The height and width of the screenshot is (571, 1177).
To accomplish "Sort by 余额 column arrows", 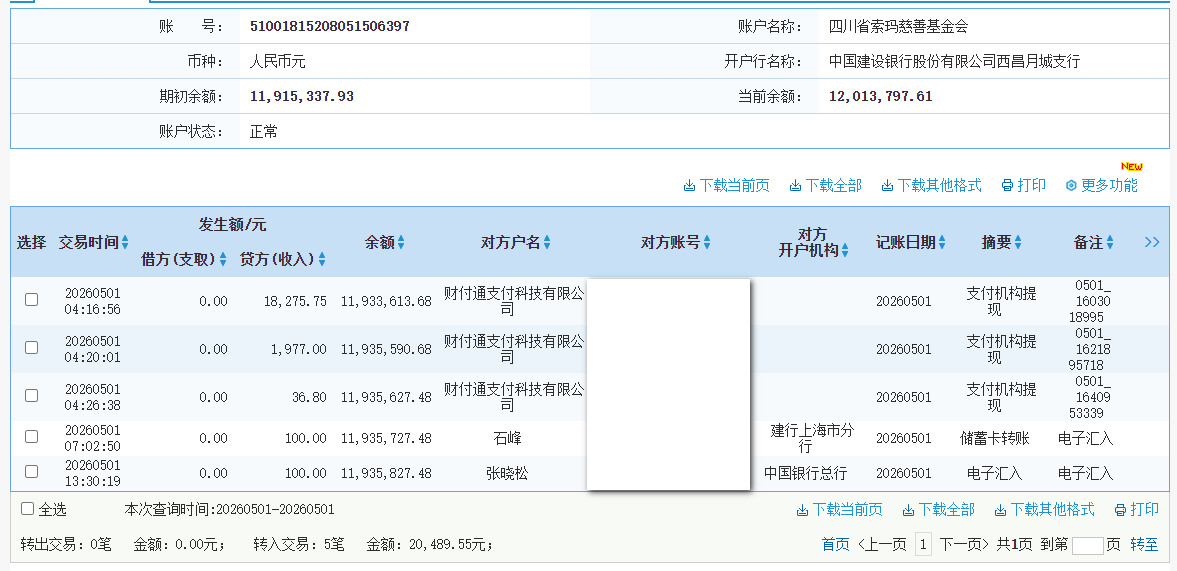I will coord(401,242).
